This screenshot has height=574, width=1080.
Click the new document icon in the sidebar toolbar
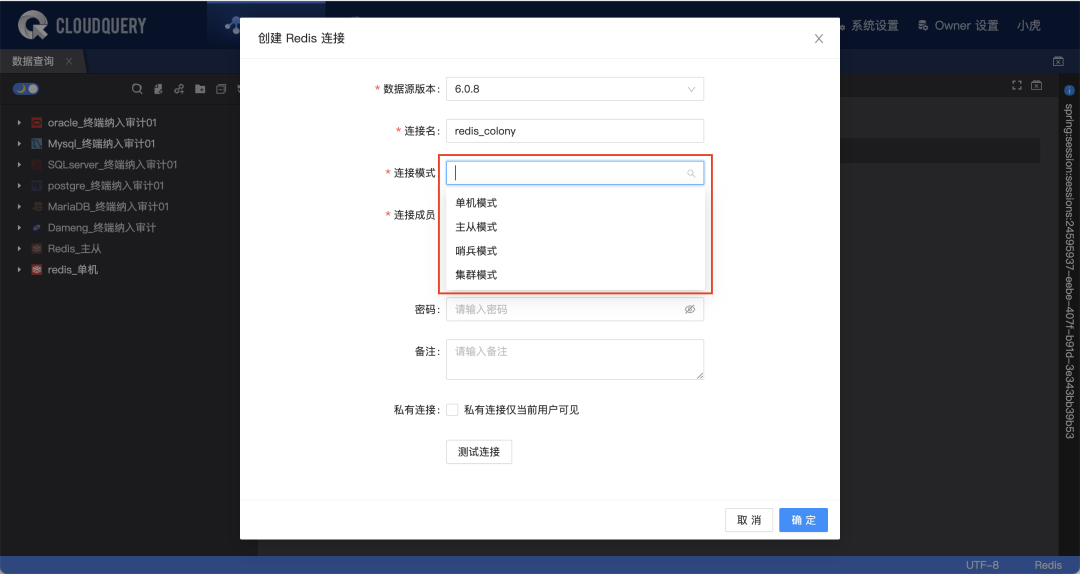(158, 89)
